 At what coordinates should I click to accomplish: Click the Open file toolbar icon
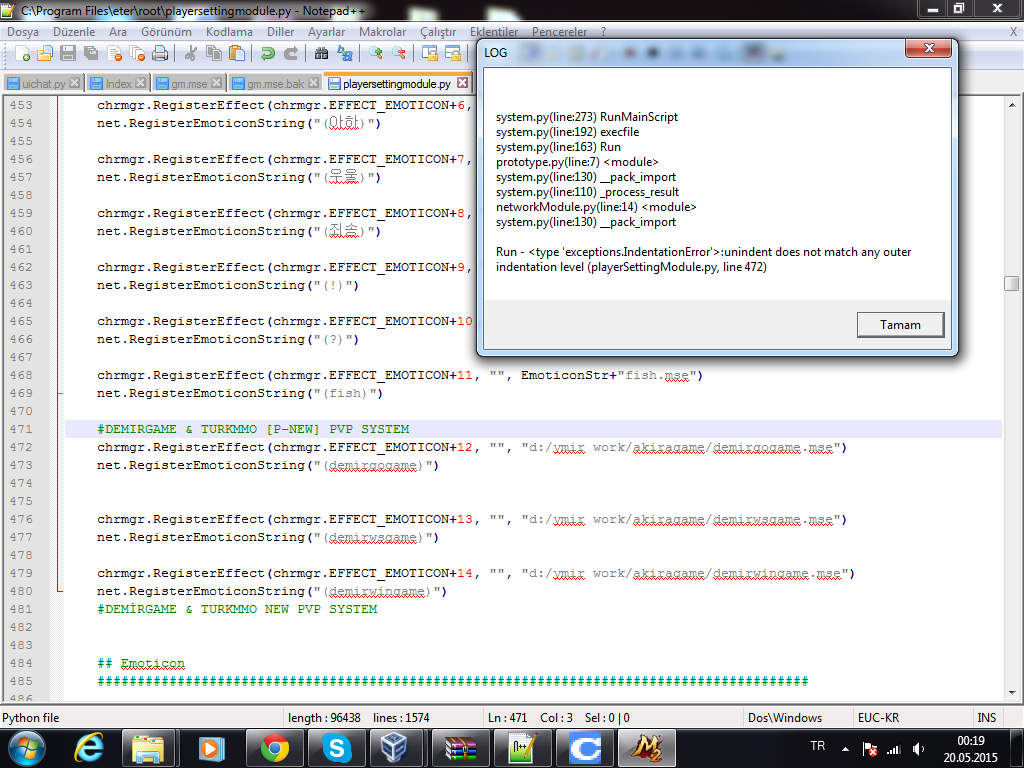pyautogui.click(x=44, y=54)
